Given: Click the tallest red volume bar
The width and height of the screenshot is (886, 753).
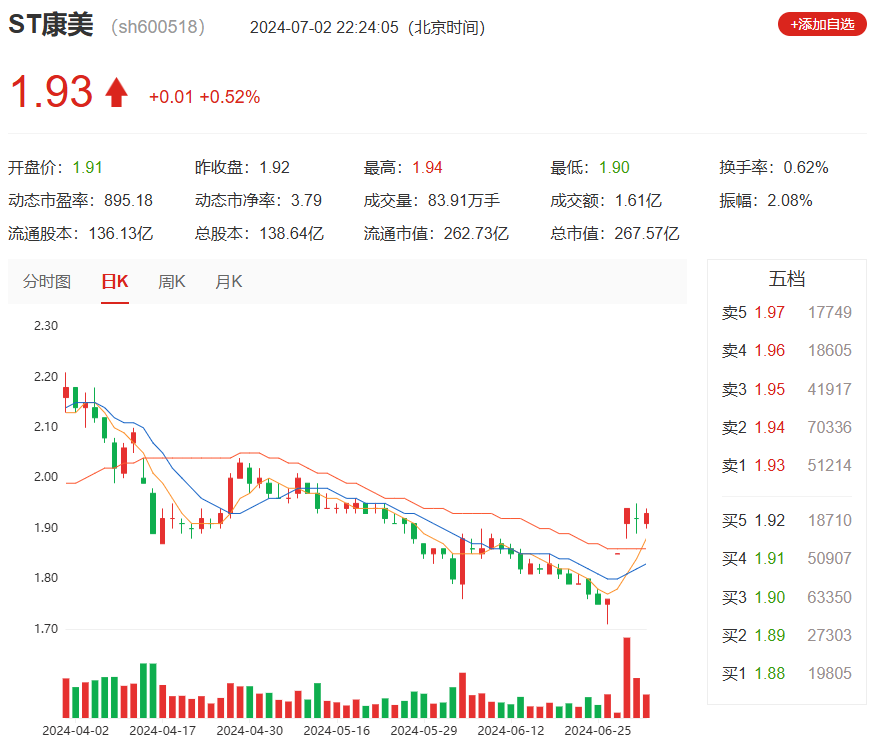Looking at the screenshot, I should tap(627, 677).
